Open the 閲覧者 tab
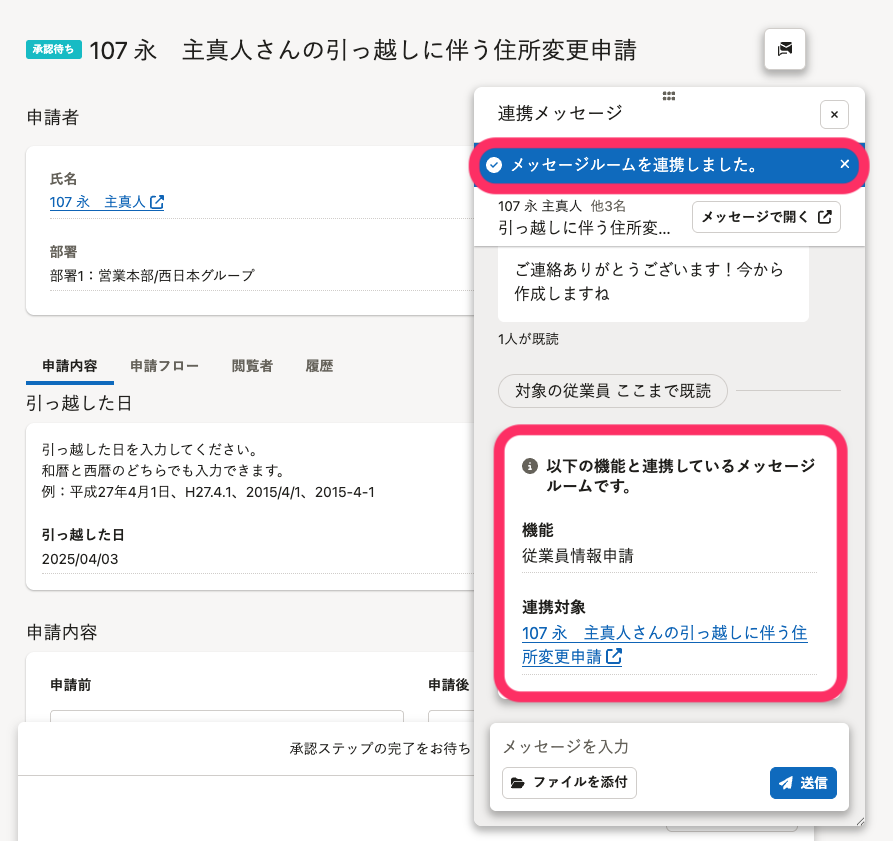893x841 pixels. [252, 366]
